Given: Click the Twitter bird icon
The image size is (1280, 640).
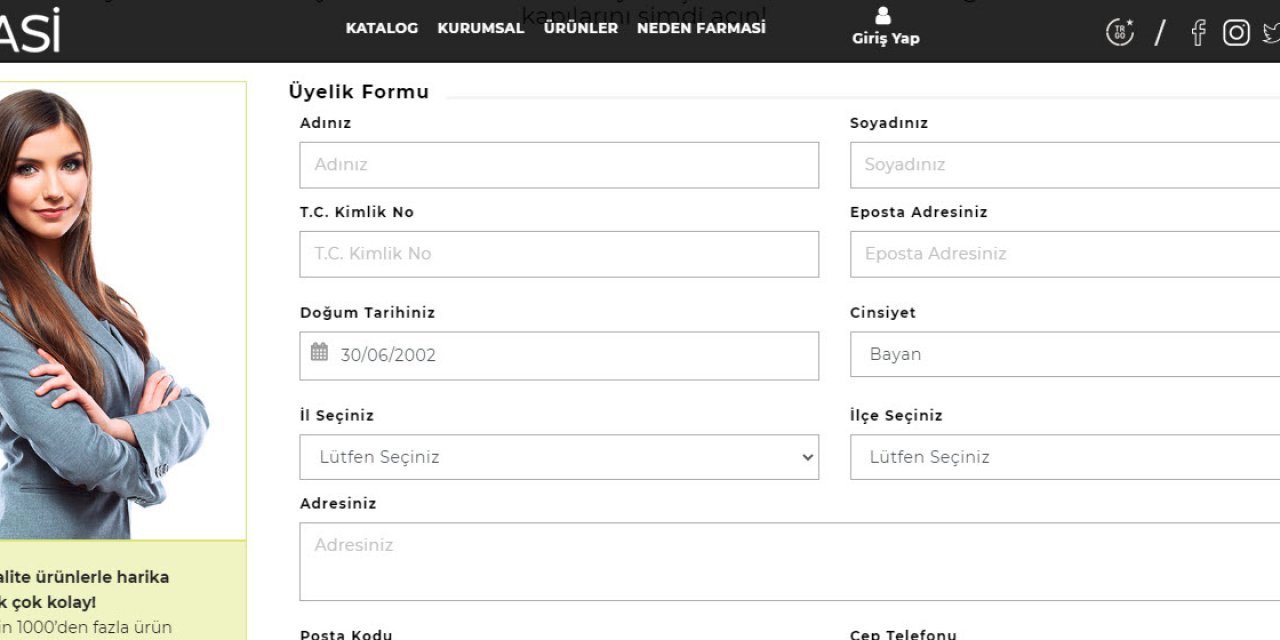Looking at the screenshot, I should (x=1271, y=33).
